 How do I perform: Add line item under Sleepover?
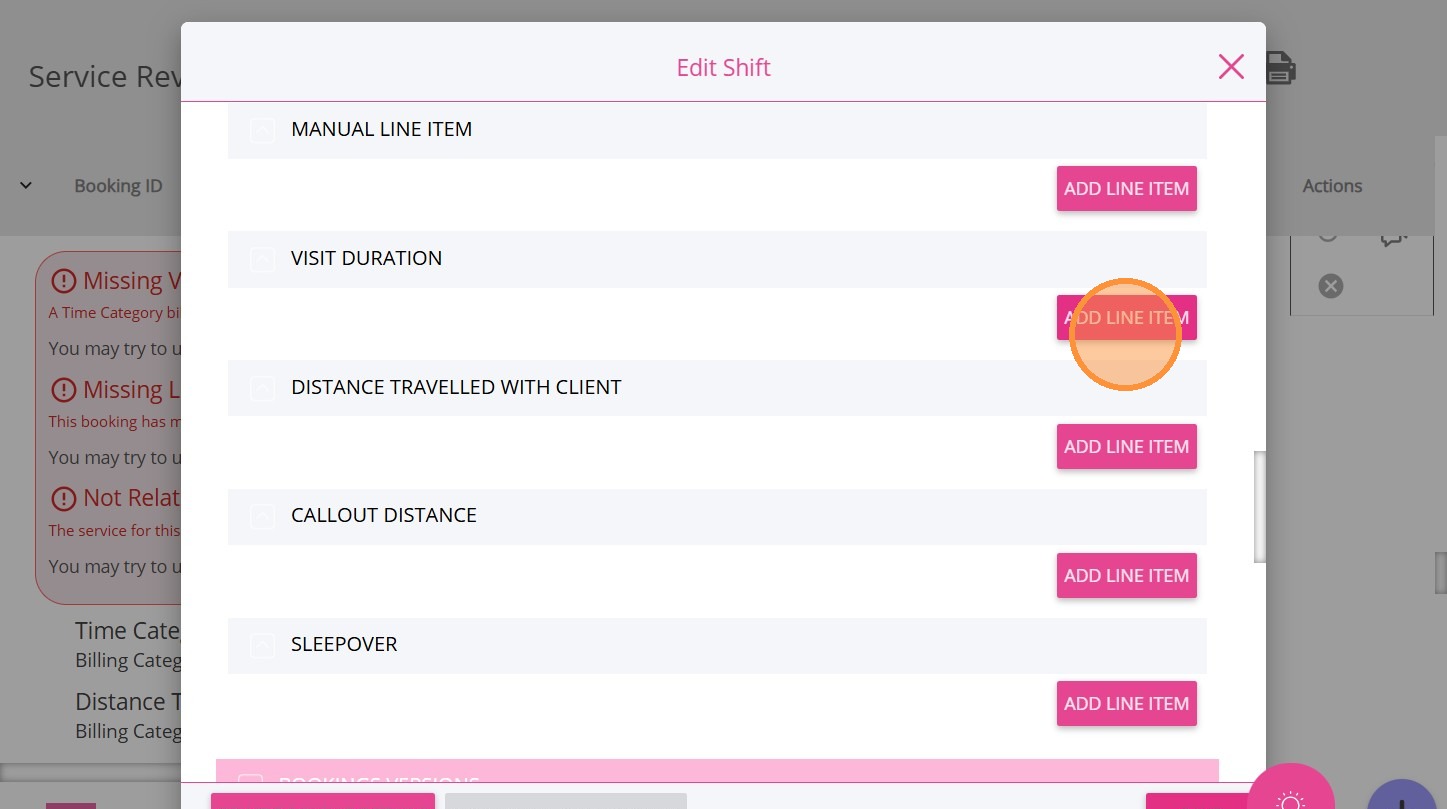pos(1126,703)
